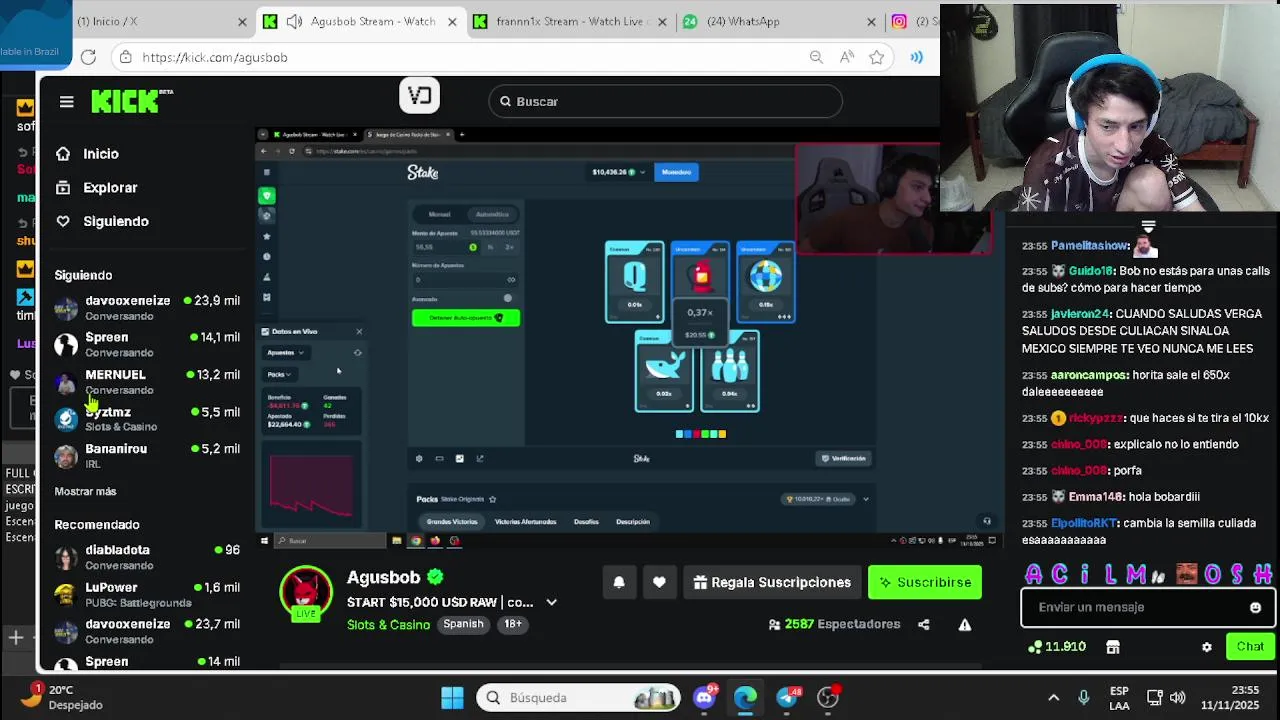Open diabladota recommended channel
The width and height of the screenshot is (1280, 720).
[147, 556]
